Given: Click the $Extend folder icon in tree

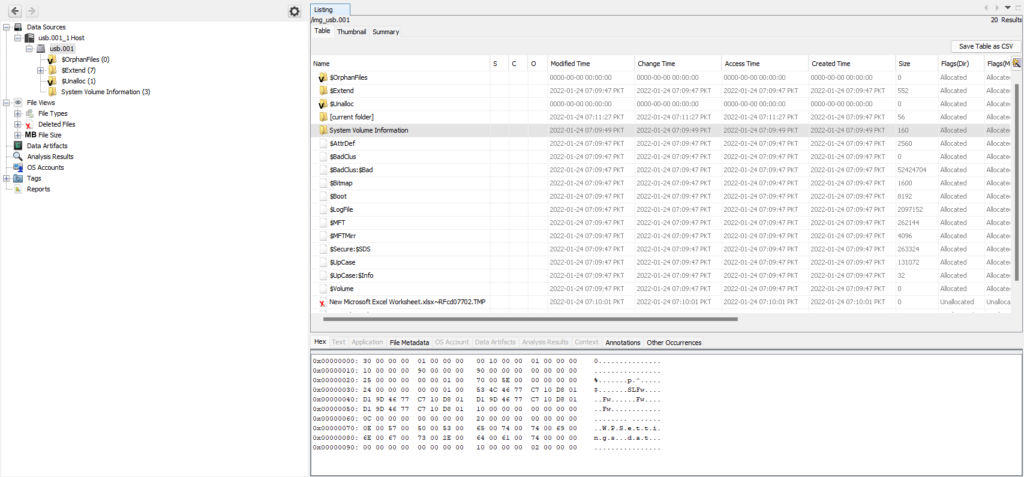Looking at the screenshot, I should click(52, 70).
